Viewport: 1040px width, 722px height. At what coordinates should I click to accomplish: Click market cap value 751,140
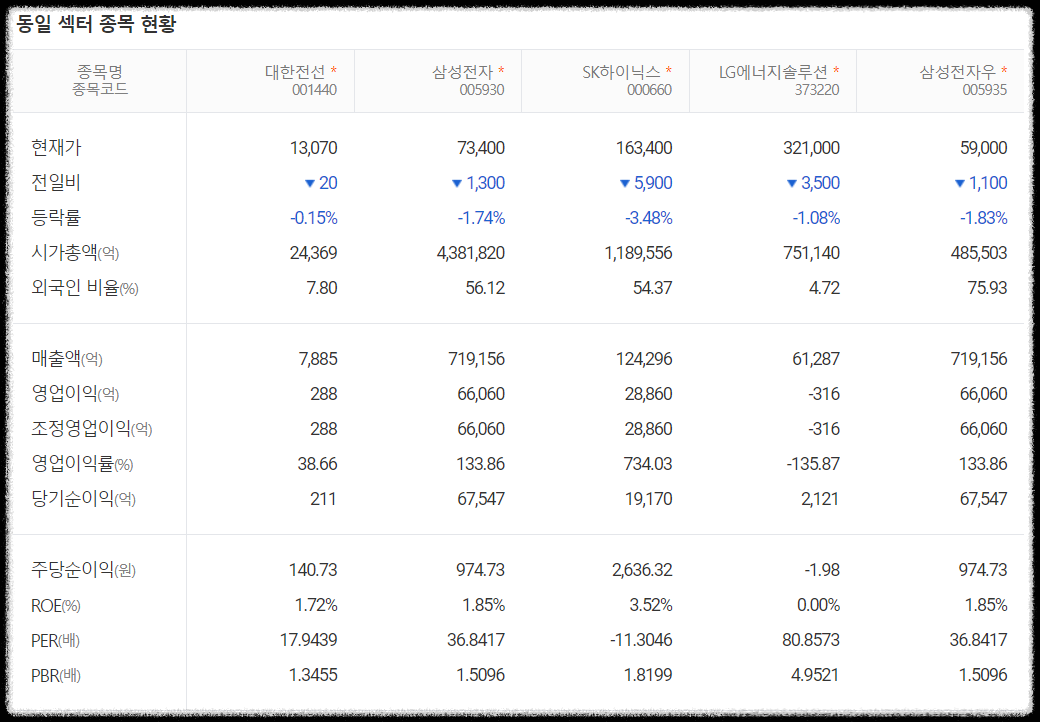click(x=811, y=253)
